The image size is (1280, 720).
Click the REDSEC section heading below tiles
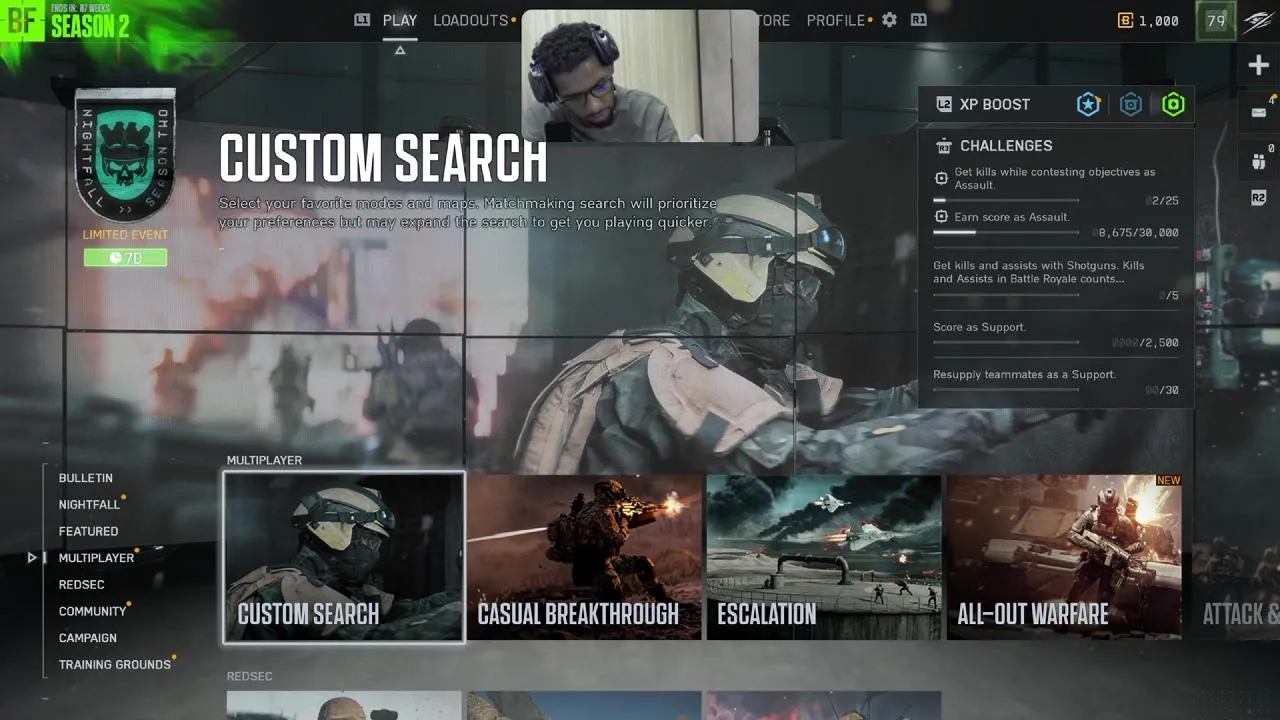click(x=249, y=676)
